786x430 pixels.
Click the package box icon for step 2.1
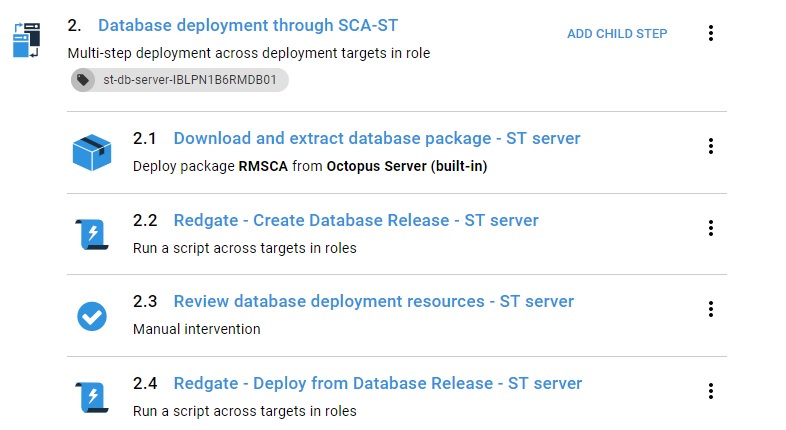click(92, 152)
